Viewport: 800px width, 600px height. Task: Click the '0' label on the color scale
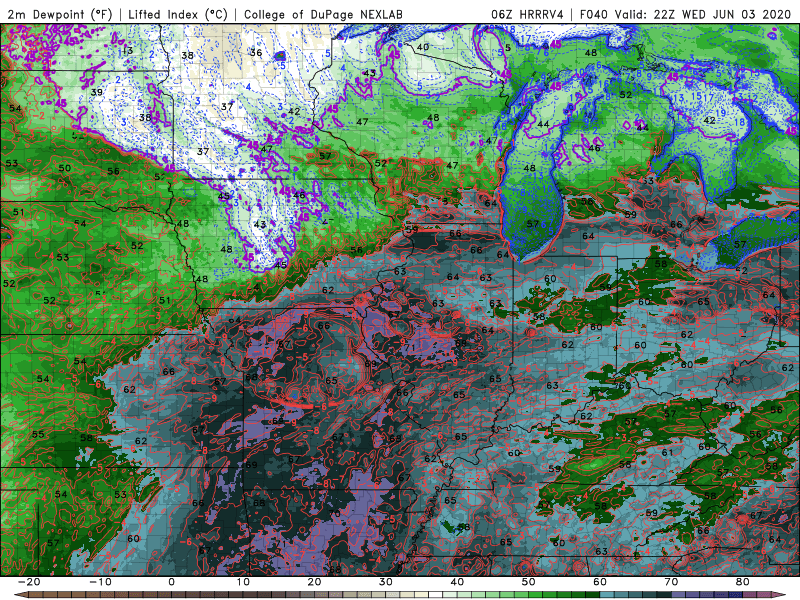171,582
